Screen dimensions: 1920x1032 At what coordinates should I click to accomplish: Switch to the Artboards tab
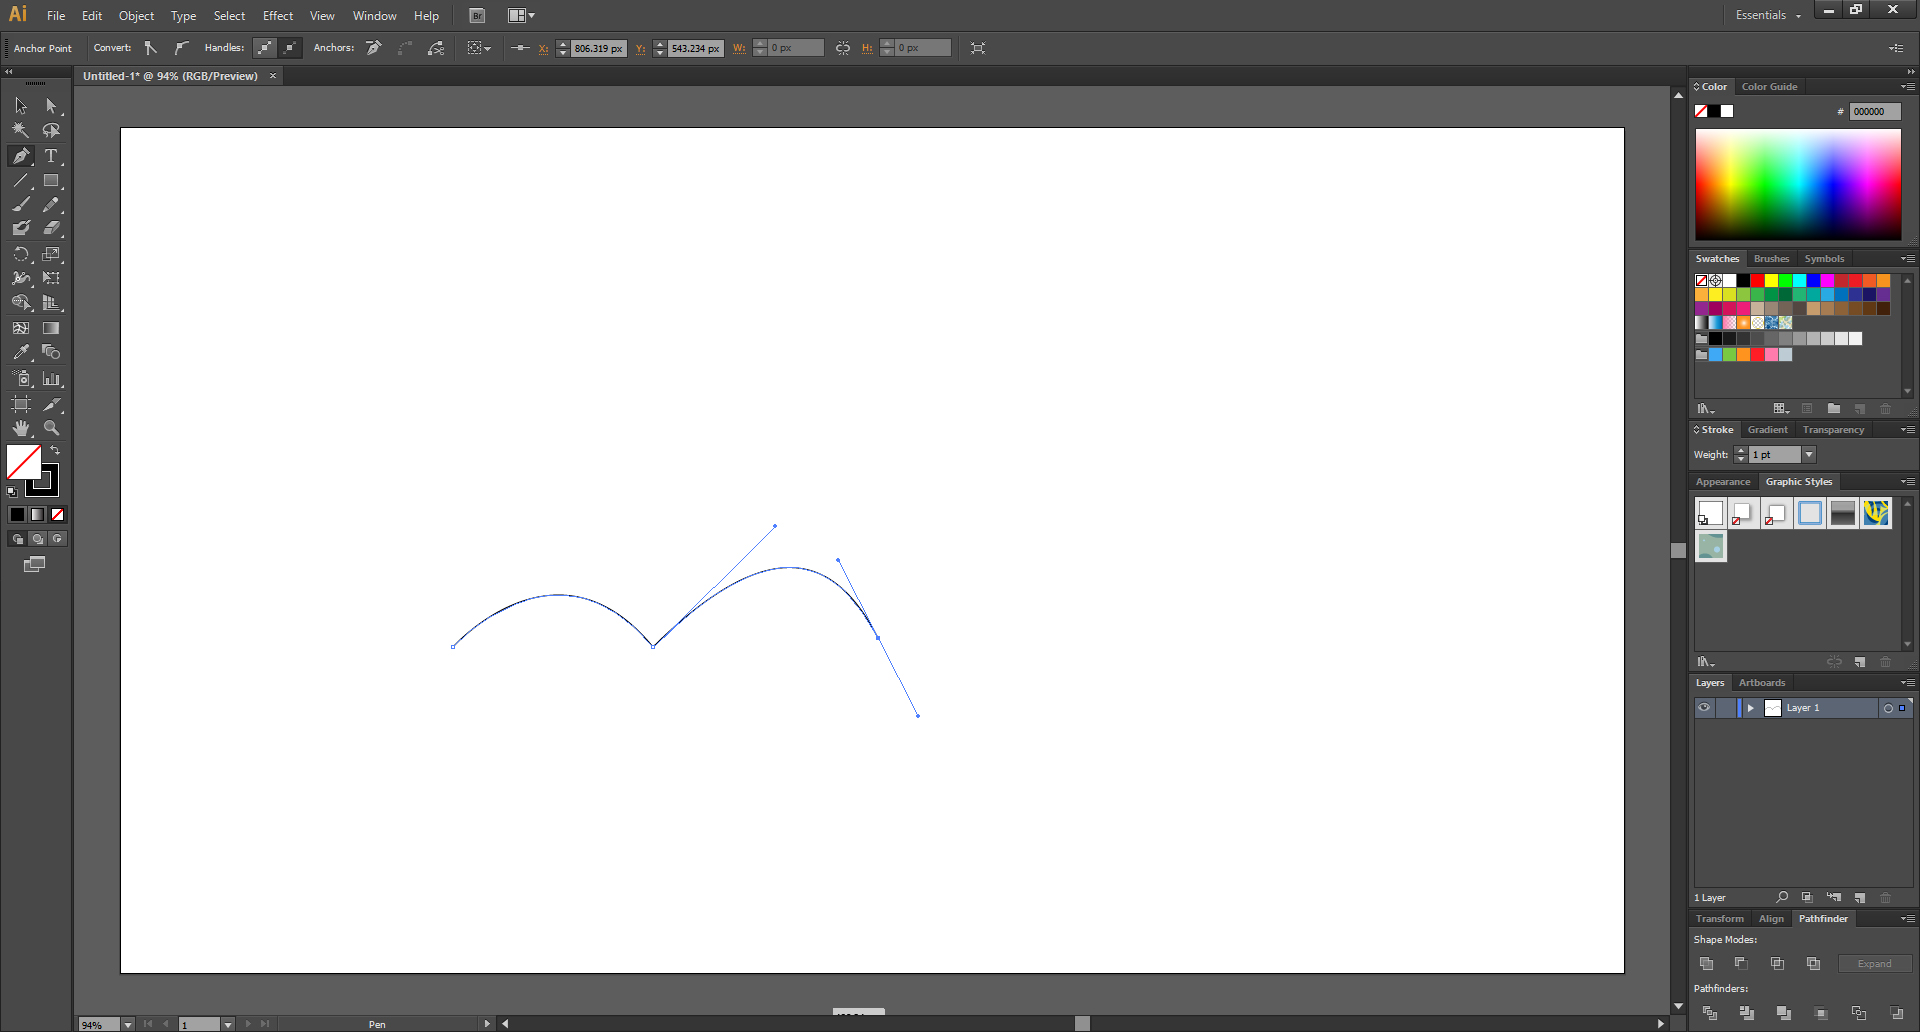tap(1762, 683)
